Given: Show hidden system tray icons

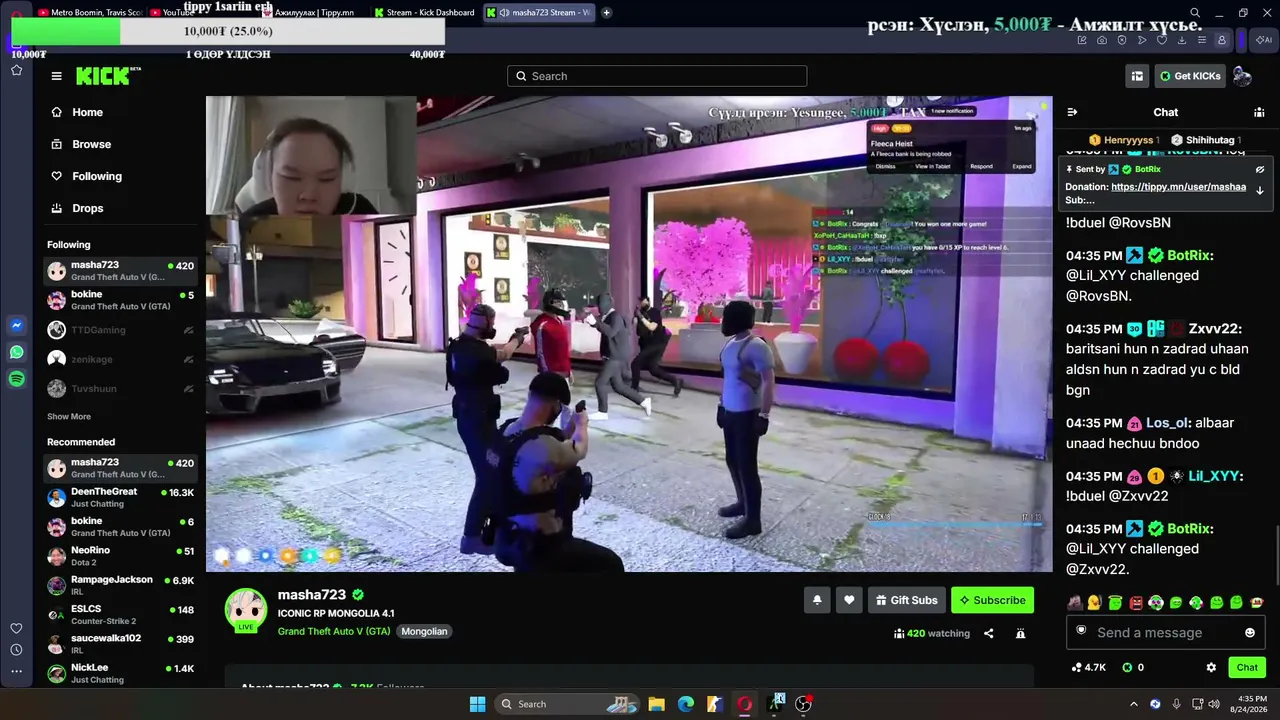Looking at the screenshot, I should (x=1133, y=704).
